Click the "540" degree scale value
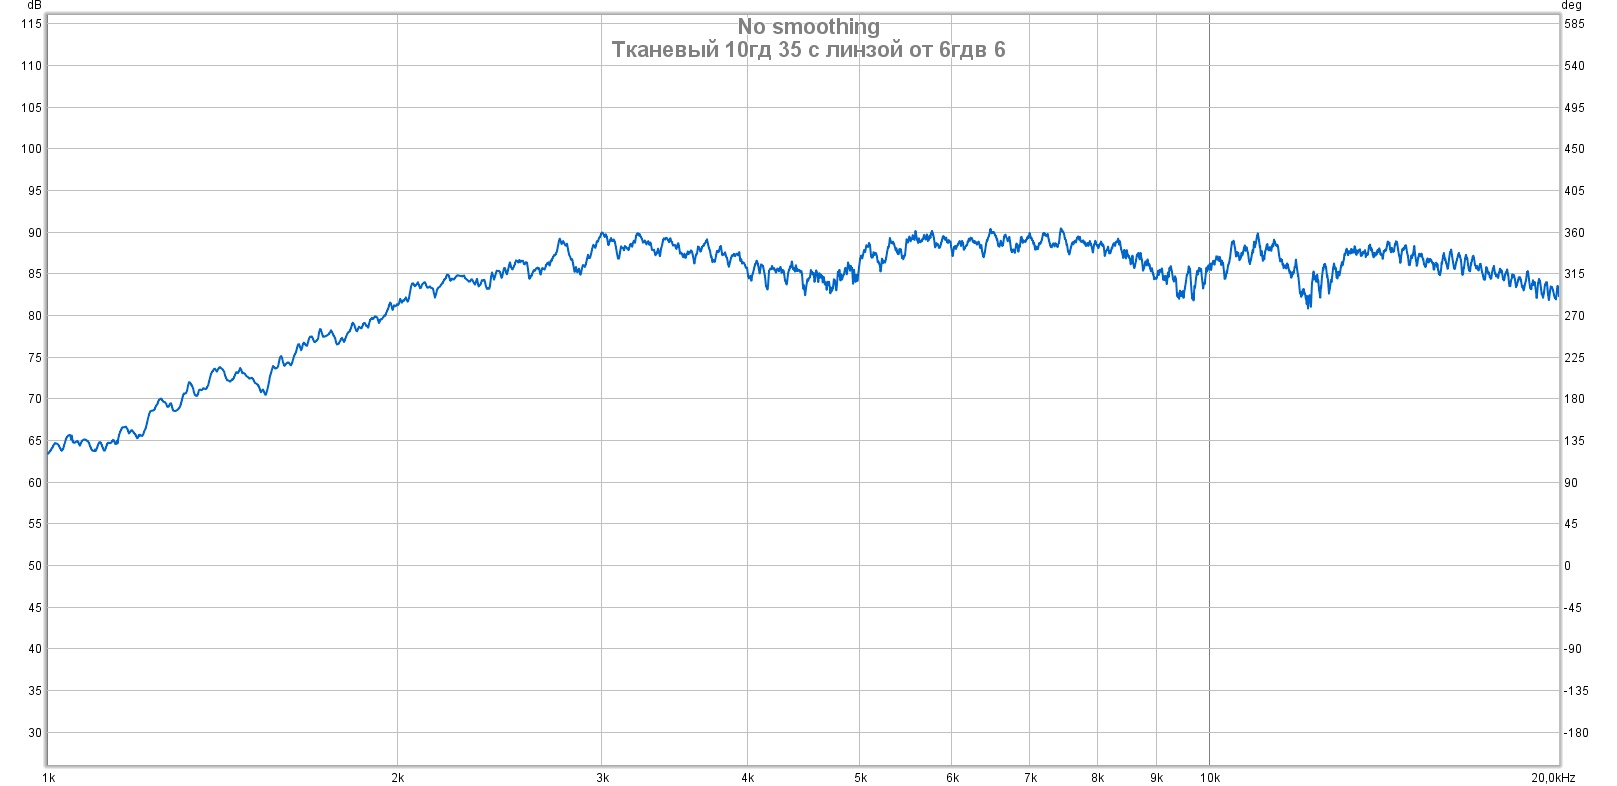Image resolution: width=1617 pixels, height=786 pixels. [x=1575, y=66]
